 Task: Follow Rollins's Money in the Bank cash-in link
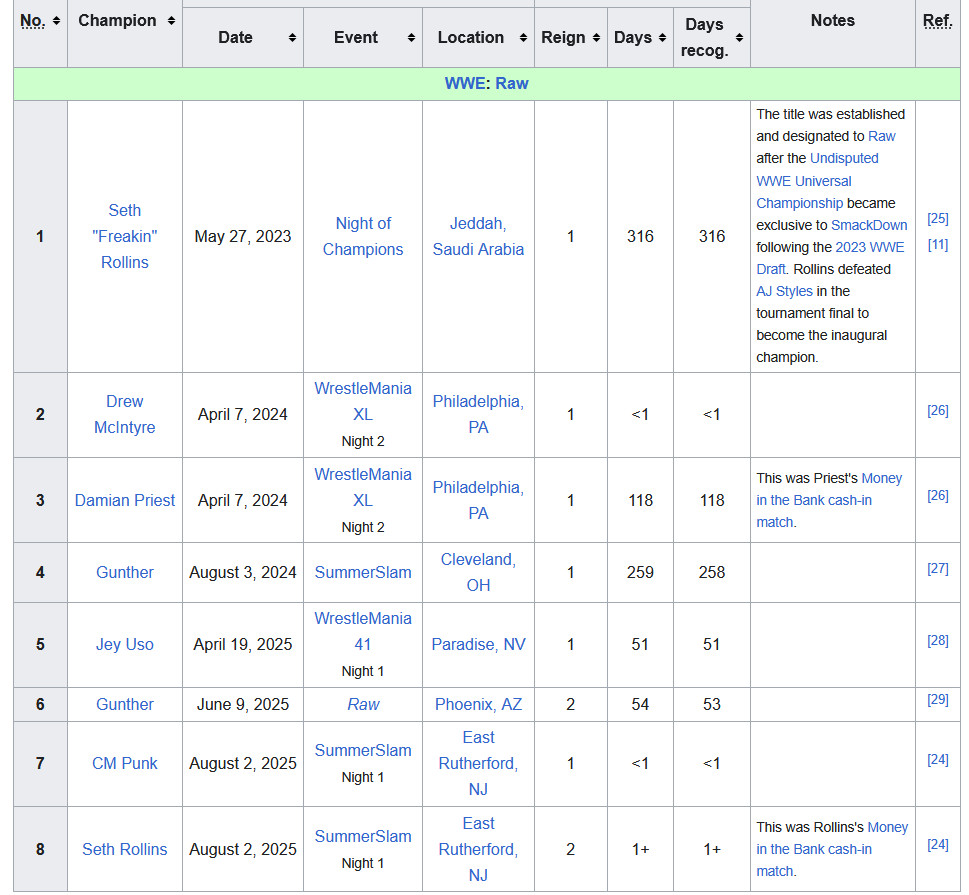point(832,849)
